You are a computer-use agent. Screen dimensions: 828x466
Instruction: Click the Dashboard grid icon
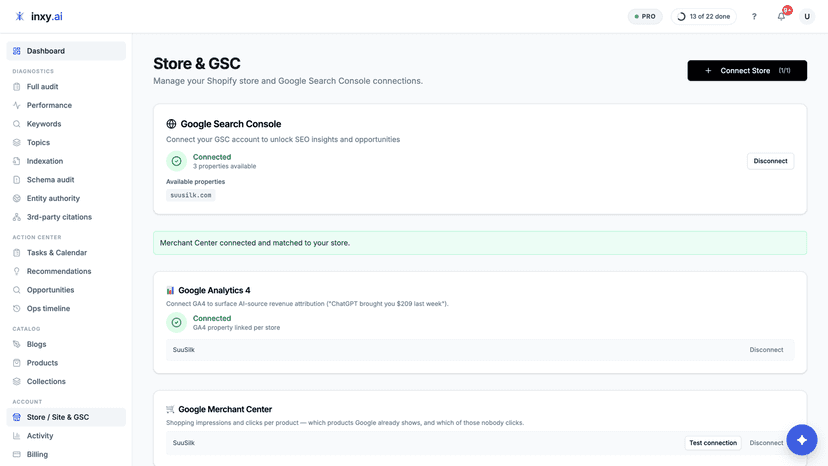pos(17,51)
